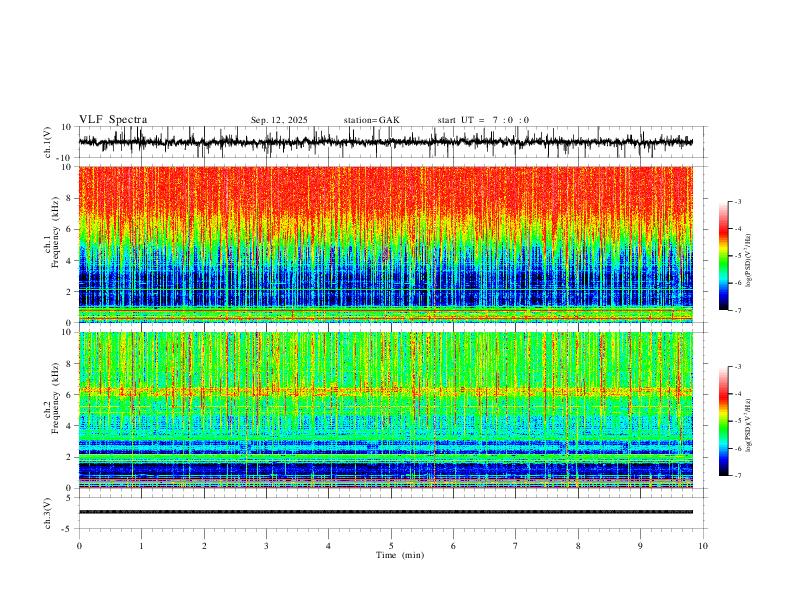792x612 pixels.
Task: Click the ch.2 spectrogram color scale bar
Action: pyautogui.click(x=723, y=421)
